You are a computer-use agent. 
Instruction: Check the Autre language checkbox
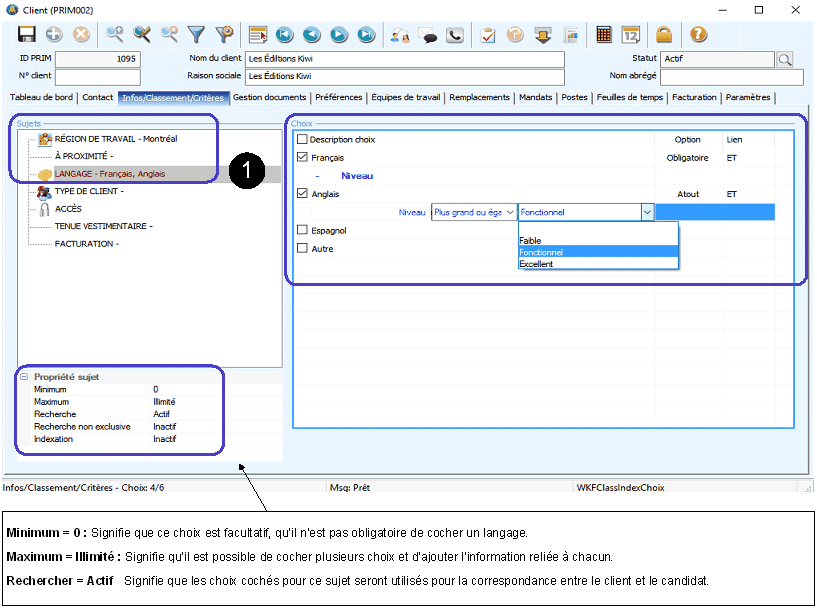point(303,248)
